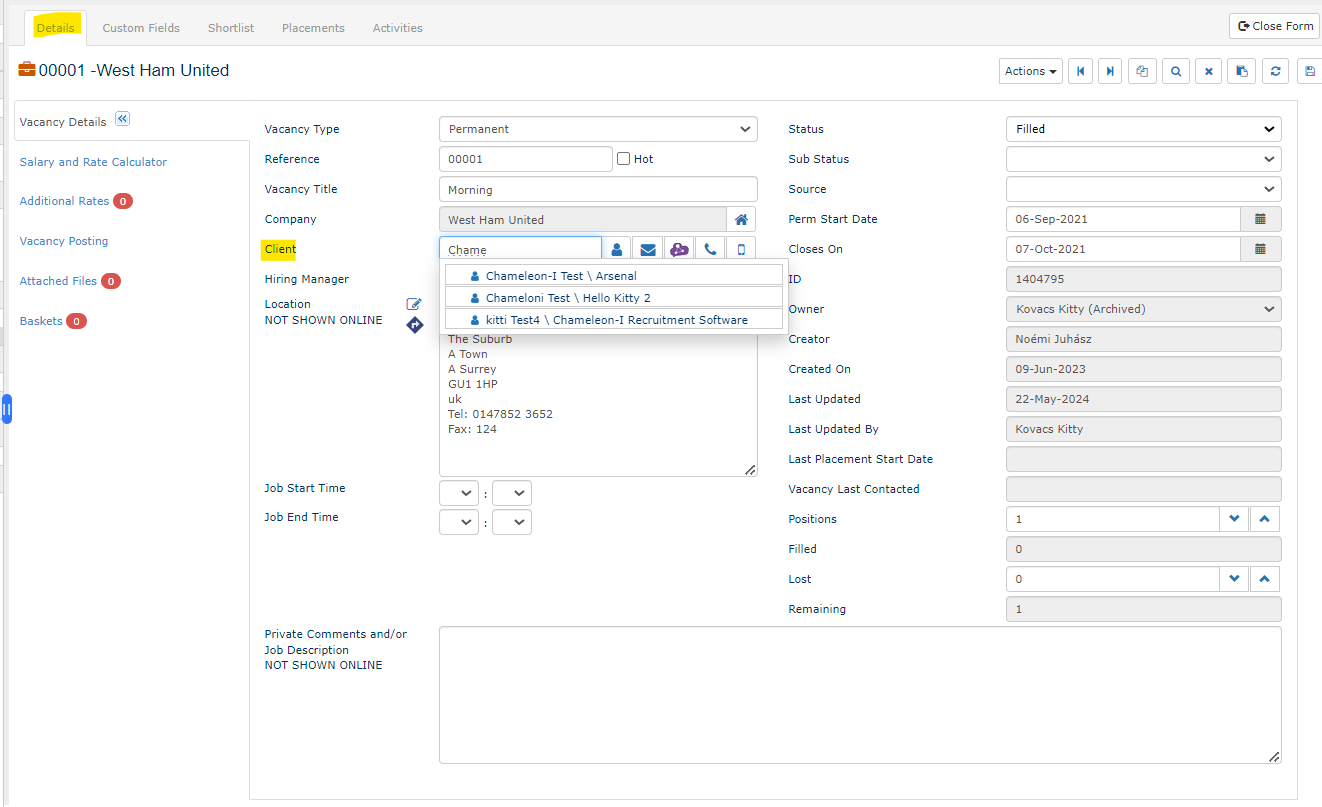Switch to the Details tab
Screen dimensions: 1322x807
point(55,28)
